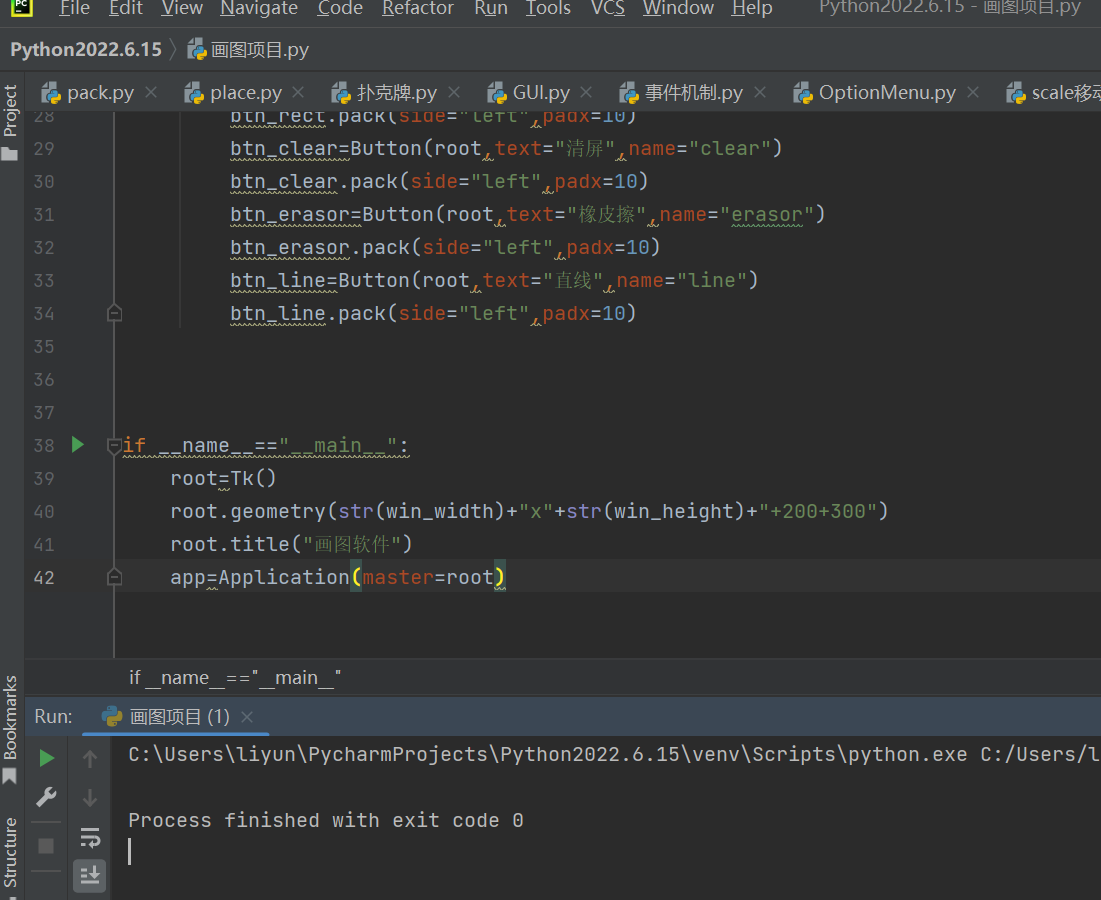
Task: Open the View menu
Action: (182, 8)
